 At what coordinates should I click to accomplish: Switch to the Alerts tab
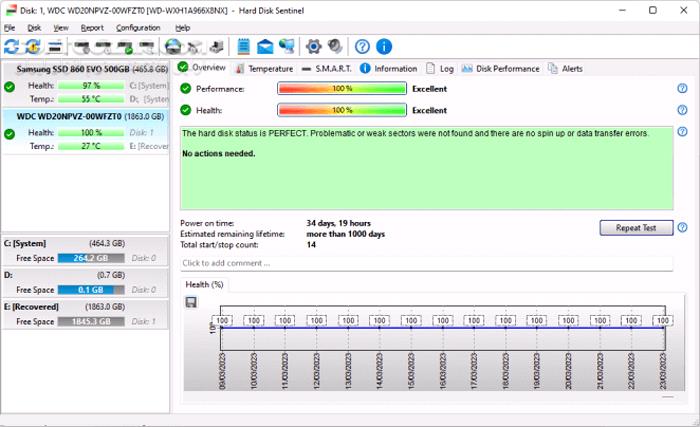[x=565, y=69]
